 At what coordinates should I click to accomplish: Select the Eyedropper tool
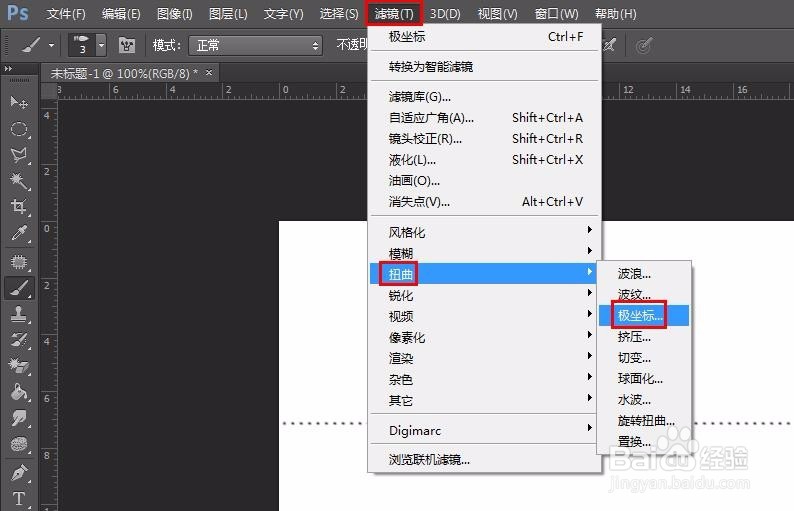tap(19, 232)
